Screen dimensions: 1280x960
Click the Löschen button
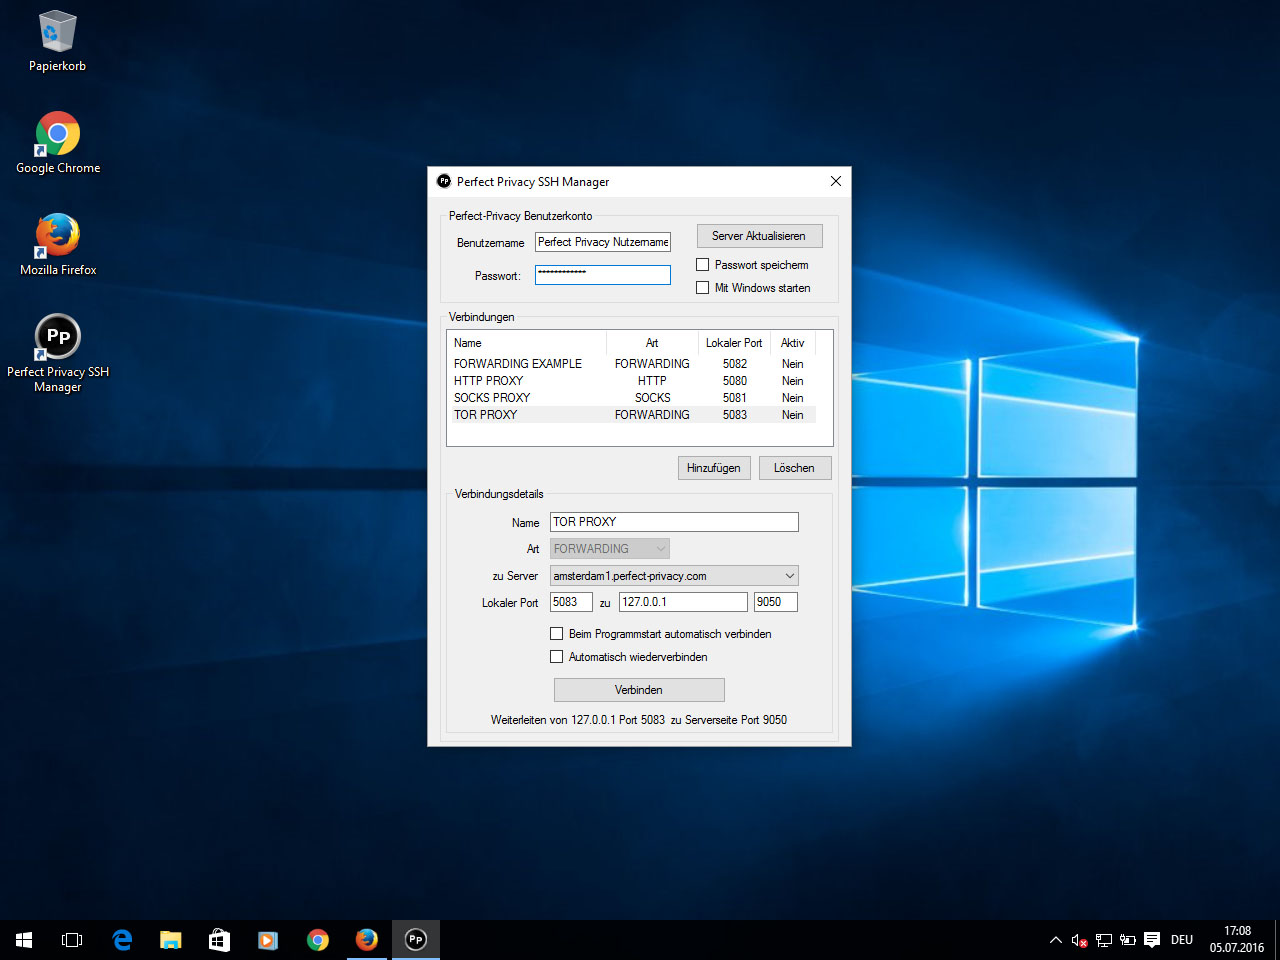pos(794,468)
